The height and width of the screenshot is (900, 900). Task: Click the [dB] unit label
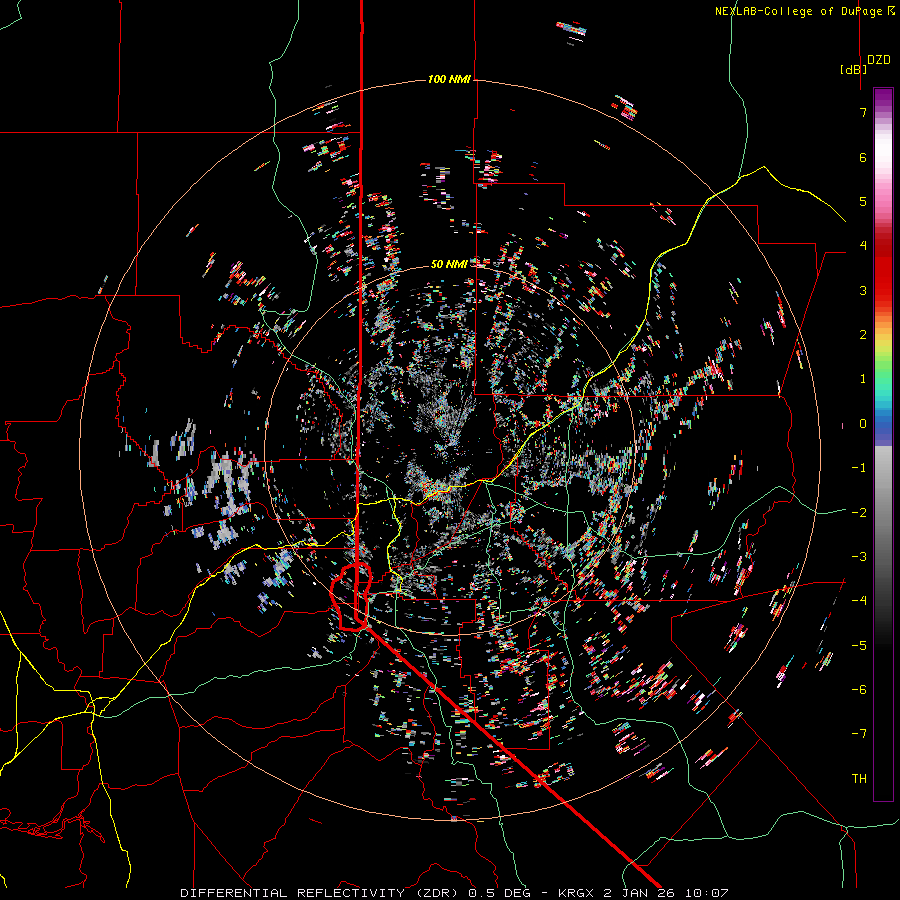[x=854, y=69]
